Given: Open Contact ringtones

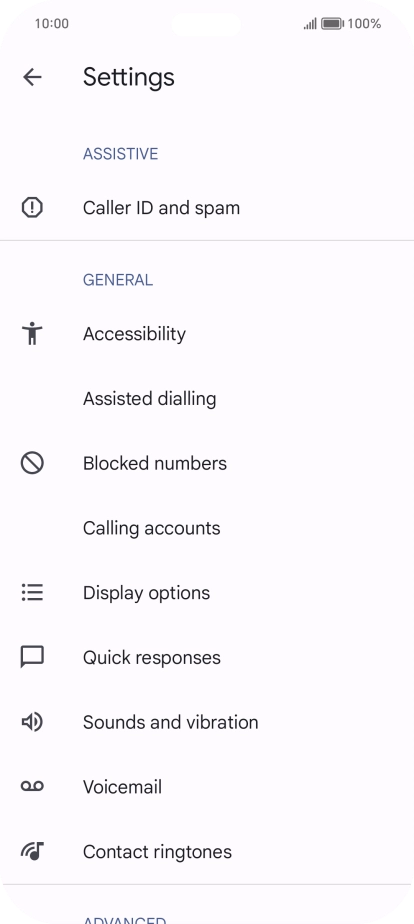Looking at the screenshot, I should coord(207,852).
